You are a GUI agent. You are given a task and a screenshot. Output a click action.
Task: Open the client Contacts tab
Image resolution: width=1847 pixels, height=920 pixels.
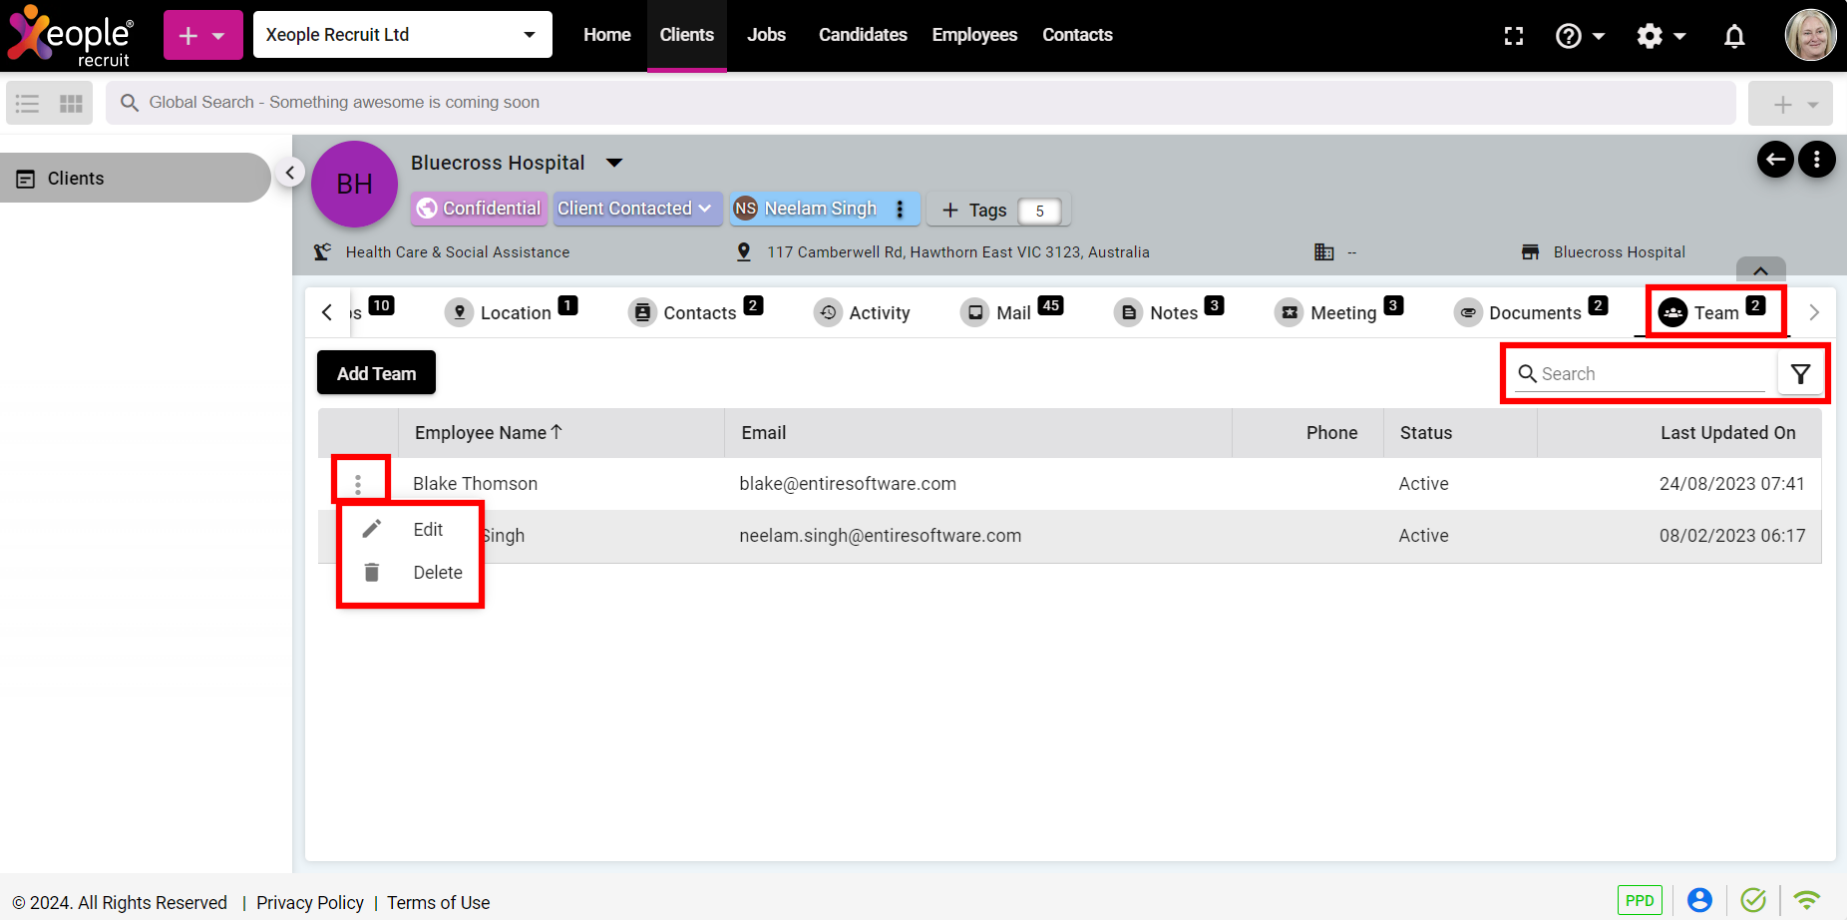click(x=696, y=312)
